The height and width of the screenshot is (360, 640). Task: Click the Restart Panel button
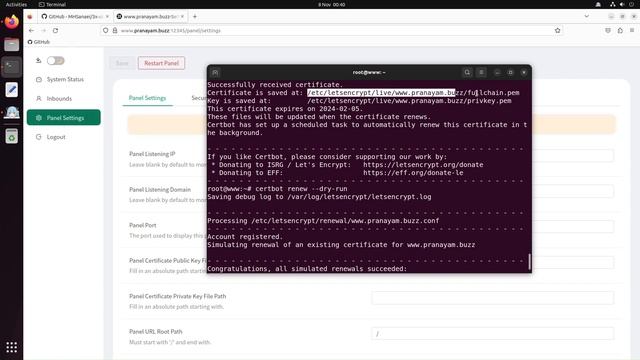(x=161, y=63)
